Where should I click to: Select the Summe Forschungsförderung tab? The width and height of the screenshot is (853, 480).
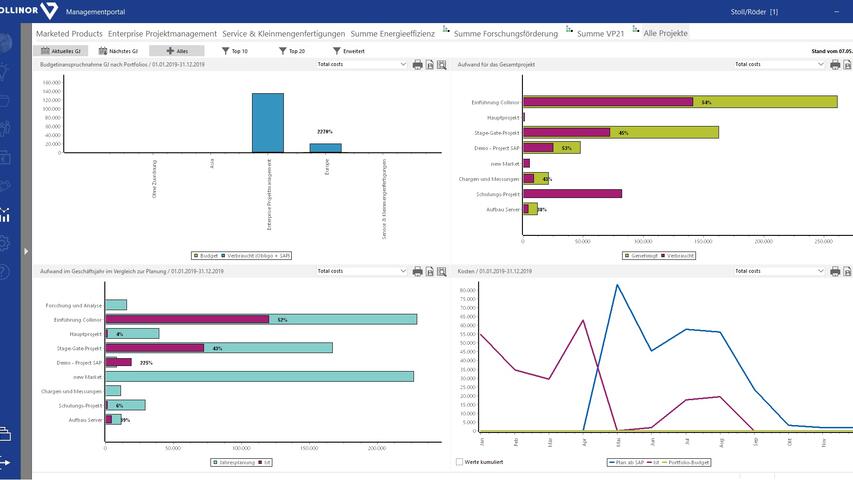click(505, 33)
